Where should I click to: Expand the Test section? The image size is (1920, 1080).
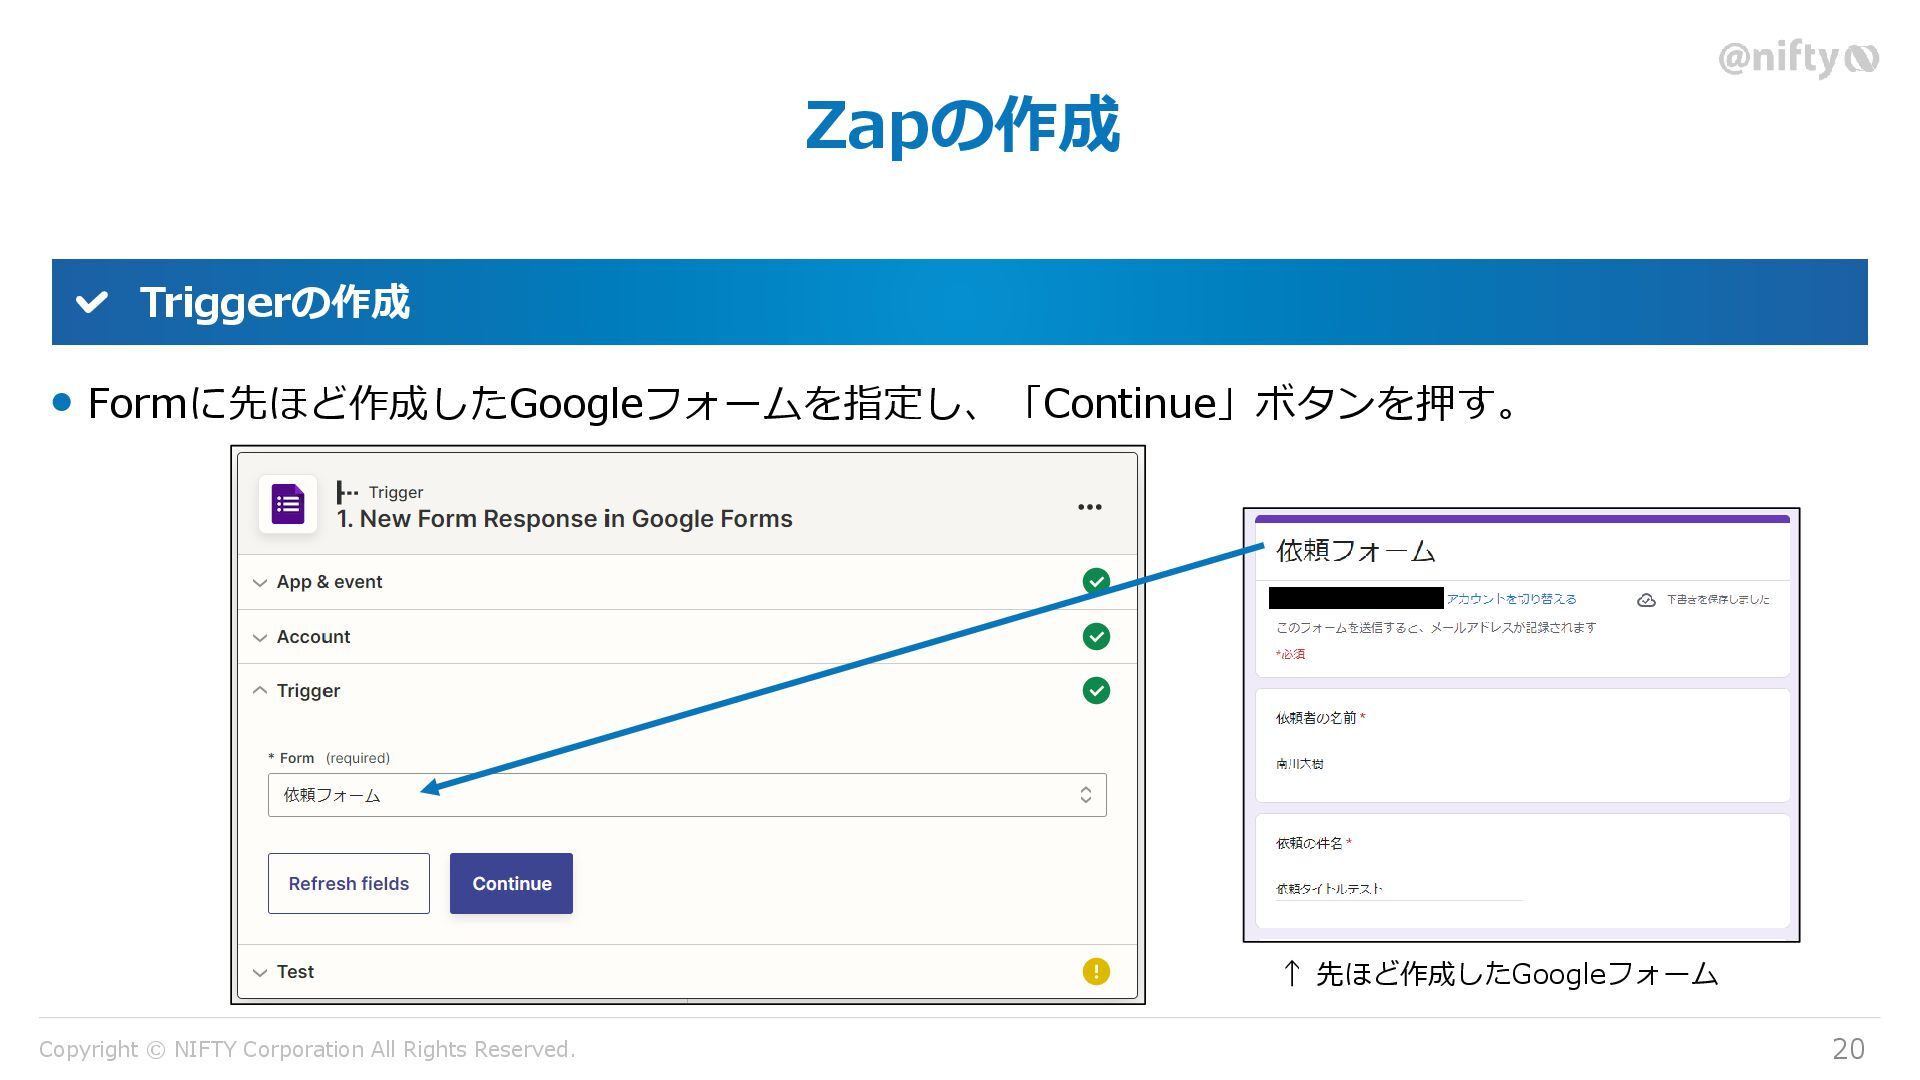[295, 972]
